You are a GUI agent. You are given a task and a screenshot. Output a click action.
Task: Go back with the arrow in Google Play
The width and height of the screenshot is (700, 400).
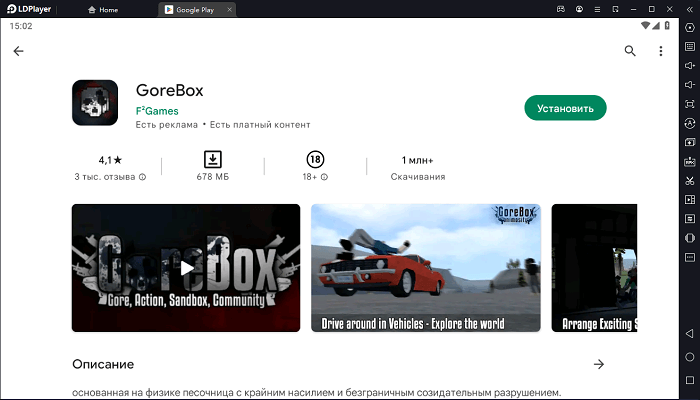pos(18,51)
